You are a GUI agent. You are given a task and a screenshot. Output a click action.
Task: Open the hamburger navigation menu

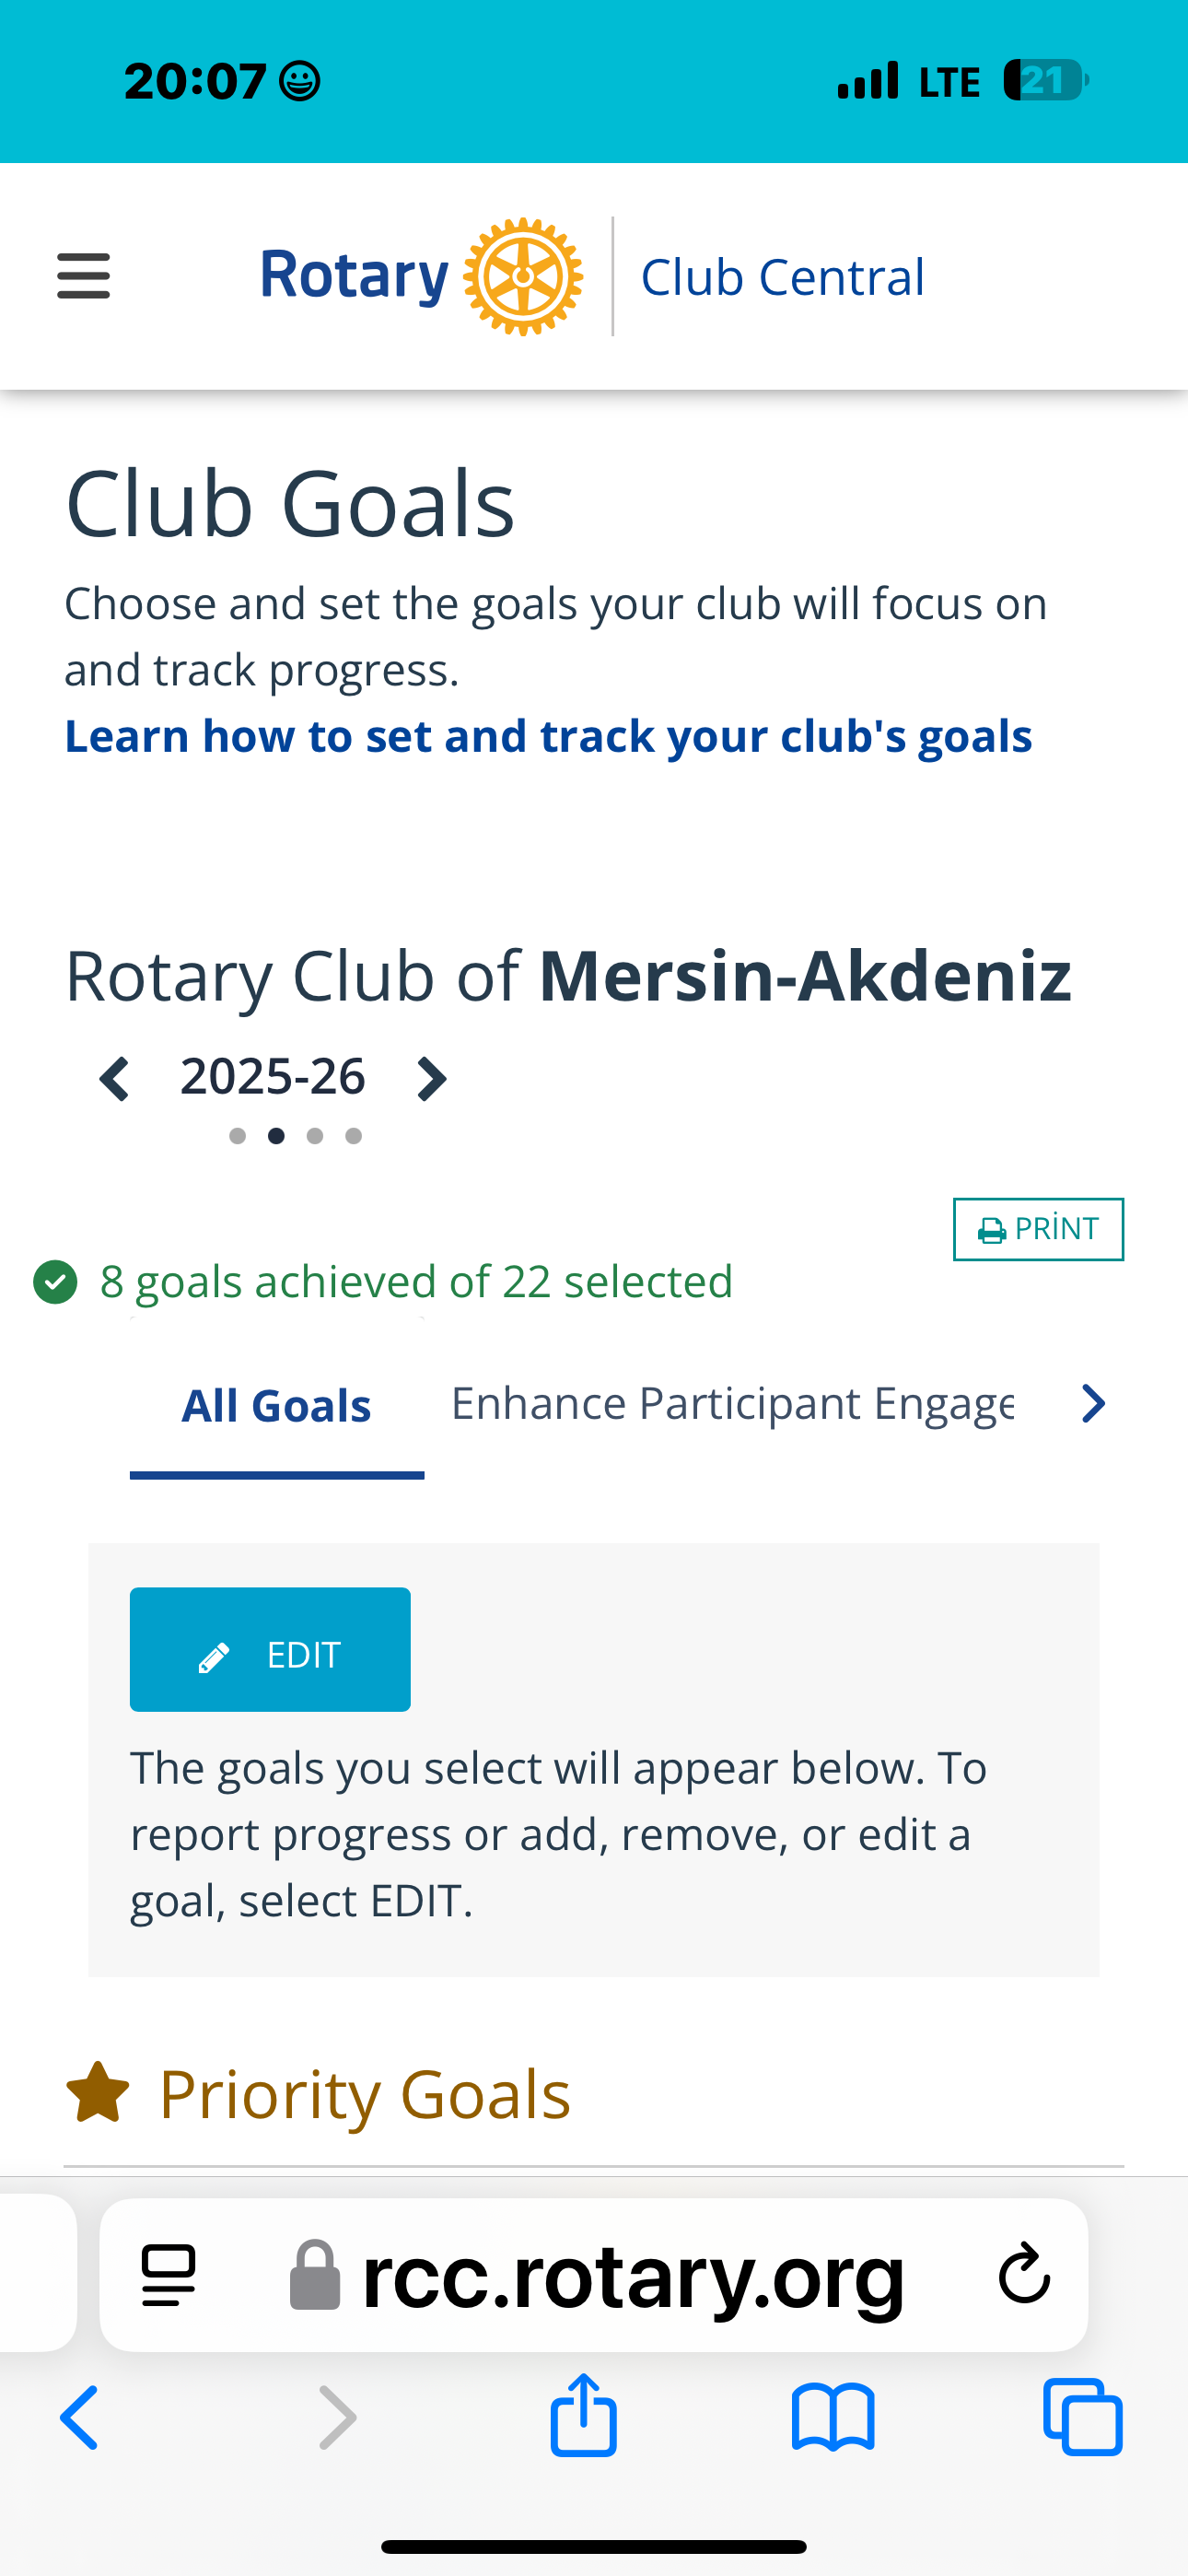pyautogui.click(x=84, y=276)
